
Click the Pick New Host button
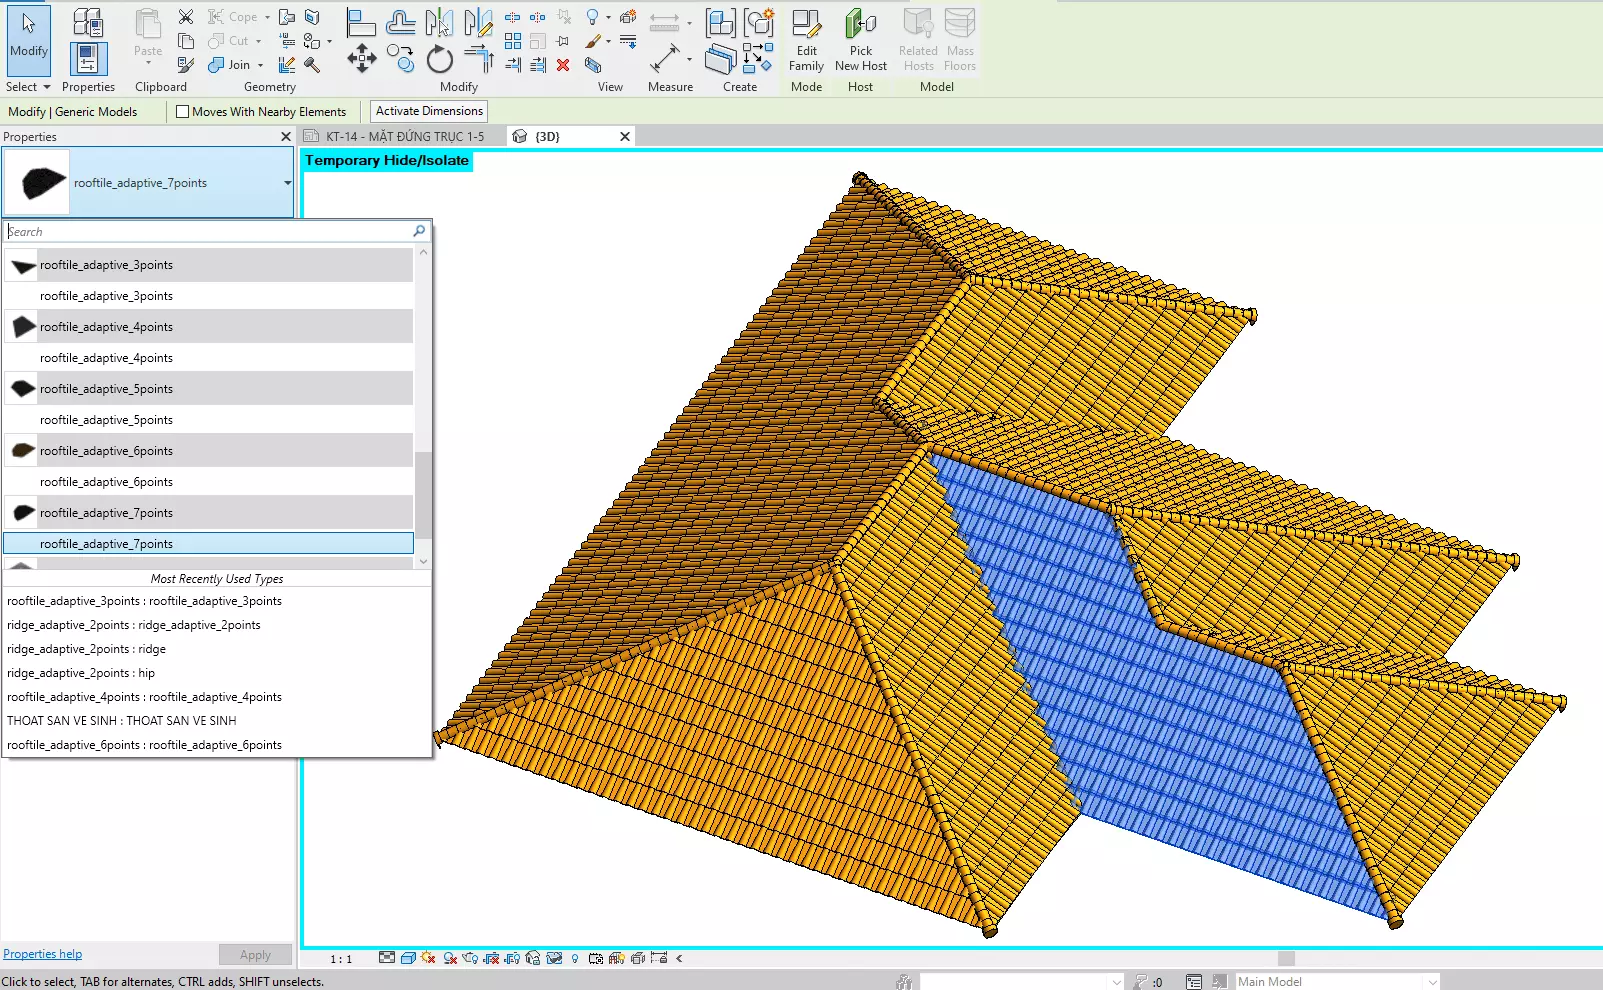861,40
